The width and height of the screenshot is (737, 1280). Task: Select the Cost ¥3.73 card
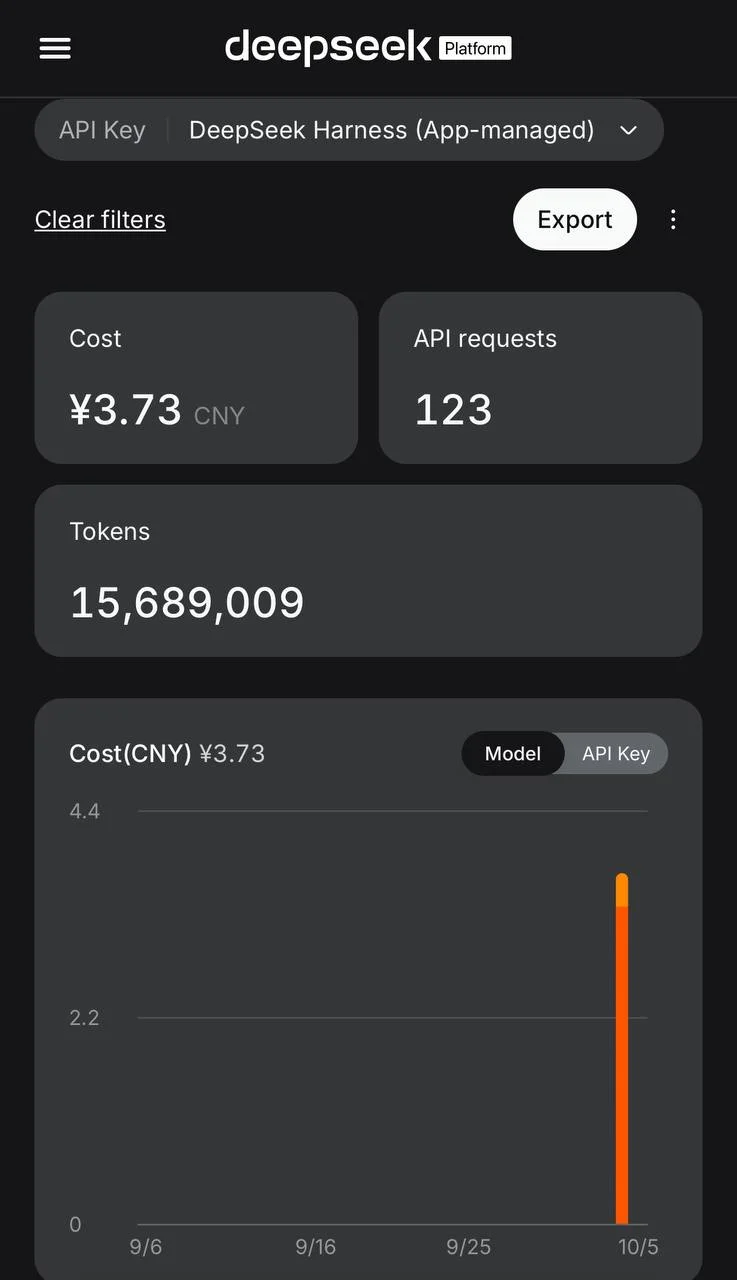click(x=196, y=378)
